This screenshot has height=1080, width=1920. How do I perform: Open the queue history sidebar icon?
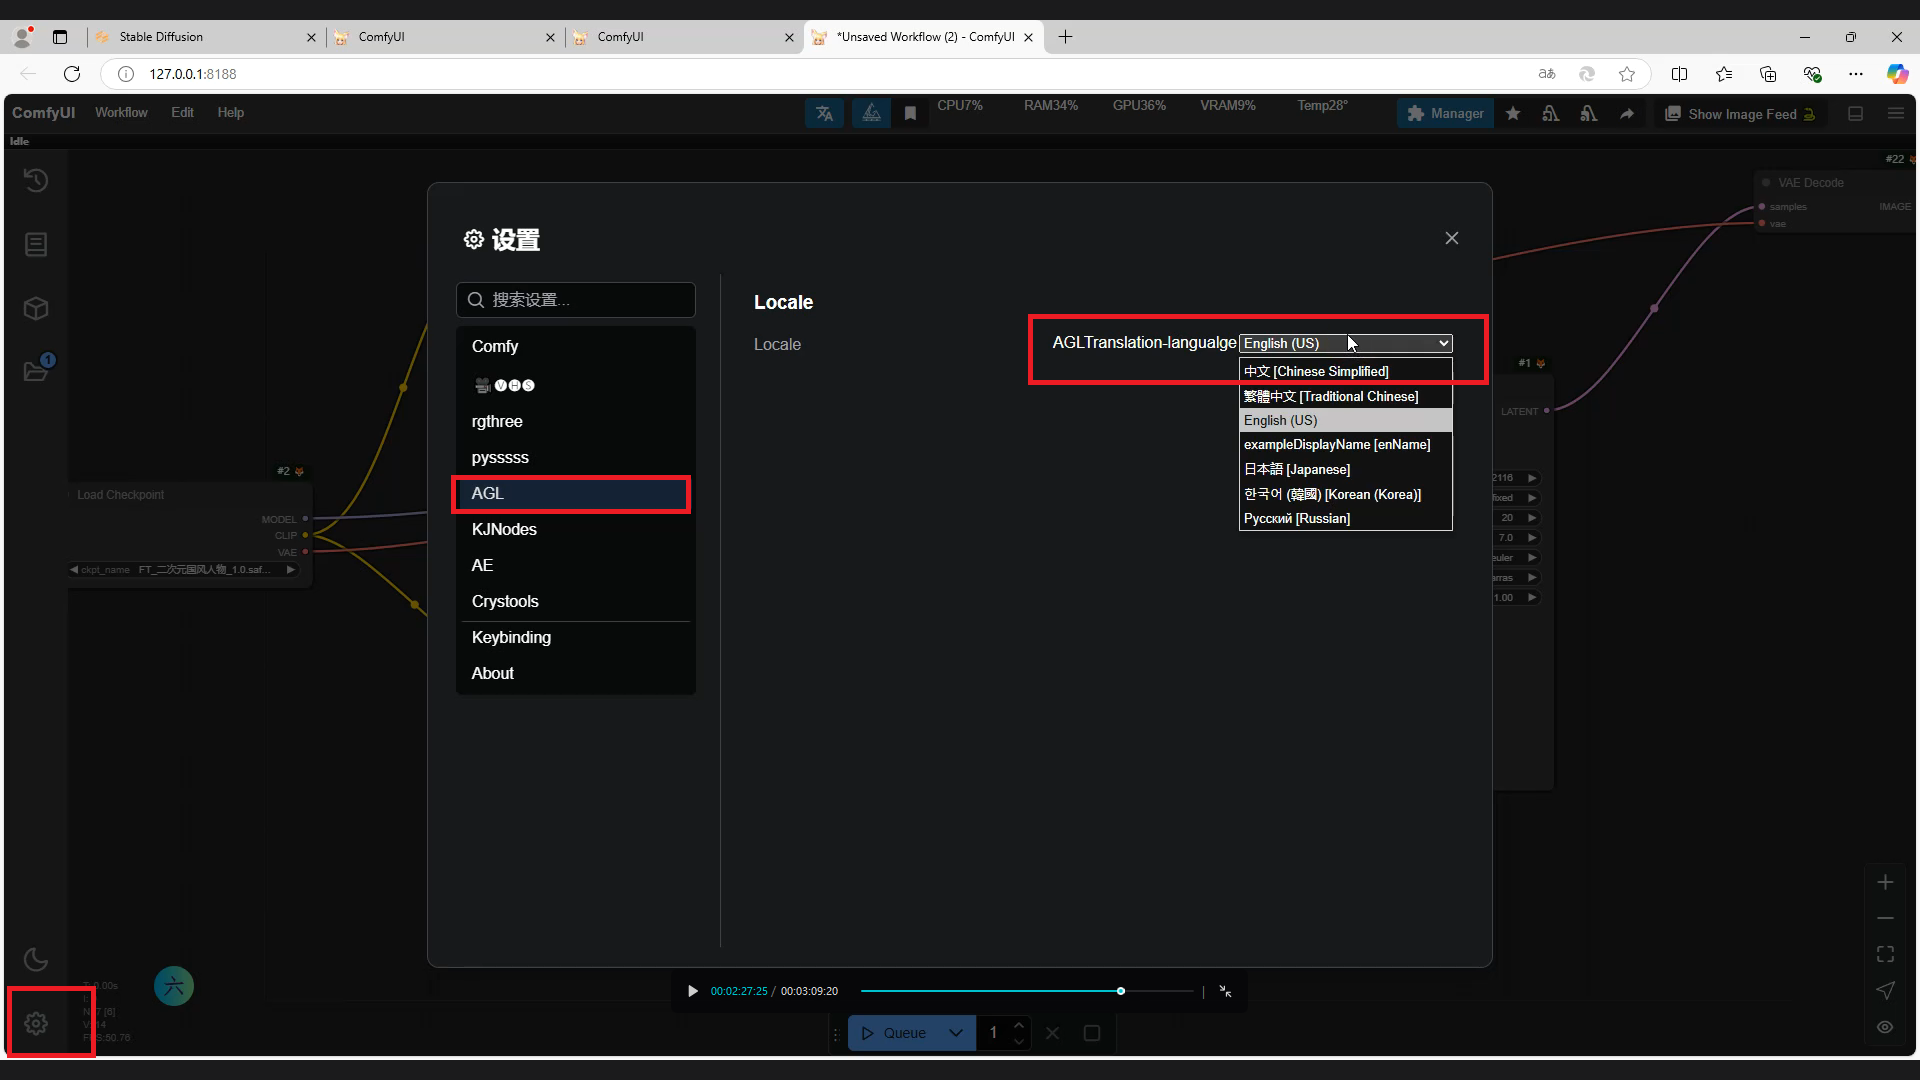36,181
